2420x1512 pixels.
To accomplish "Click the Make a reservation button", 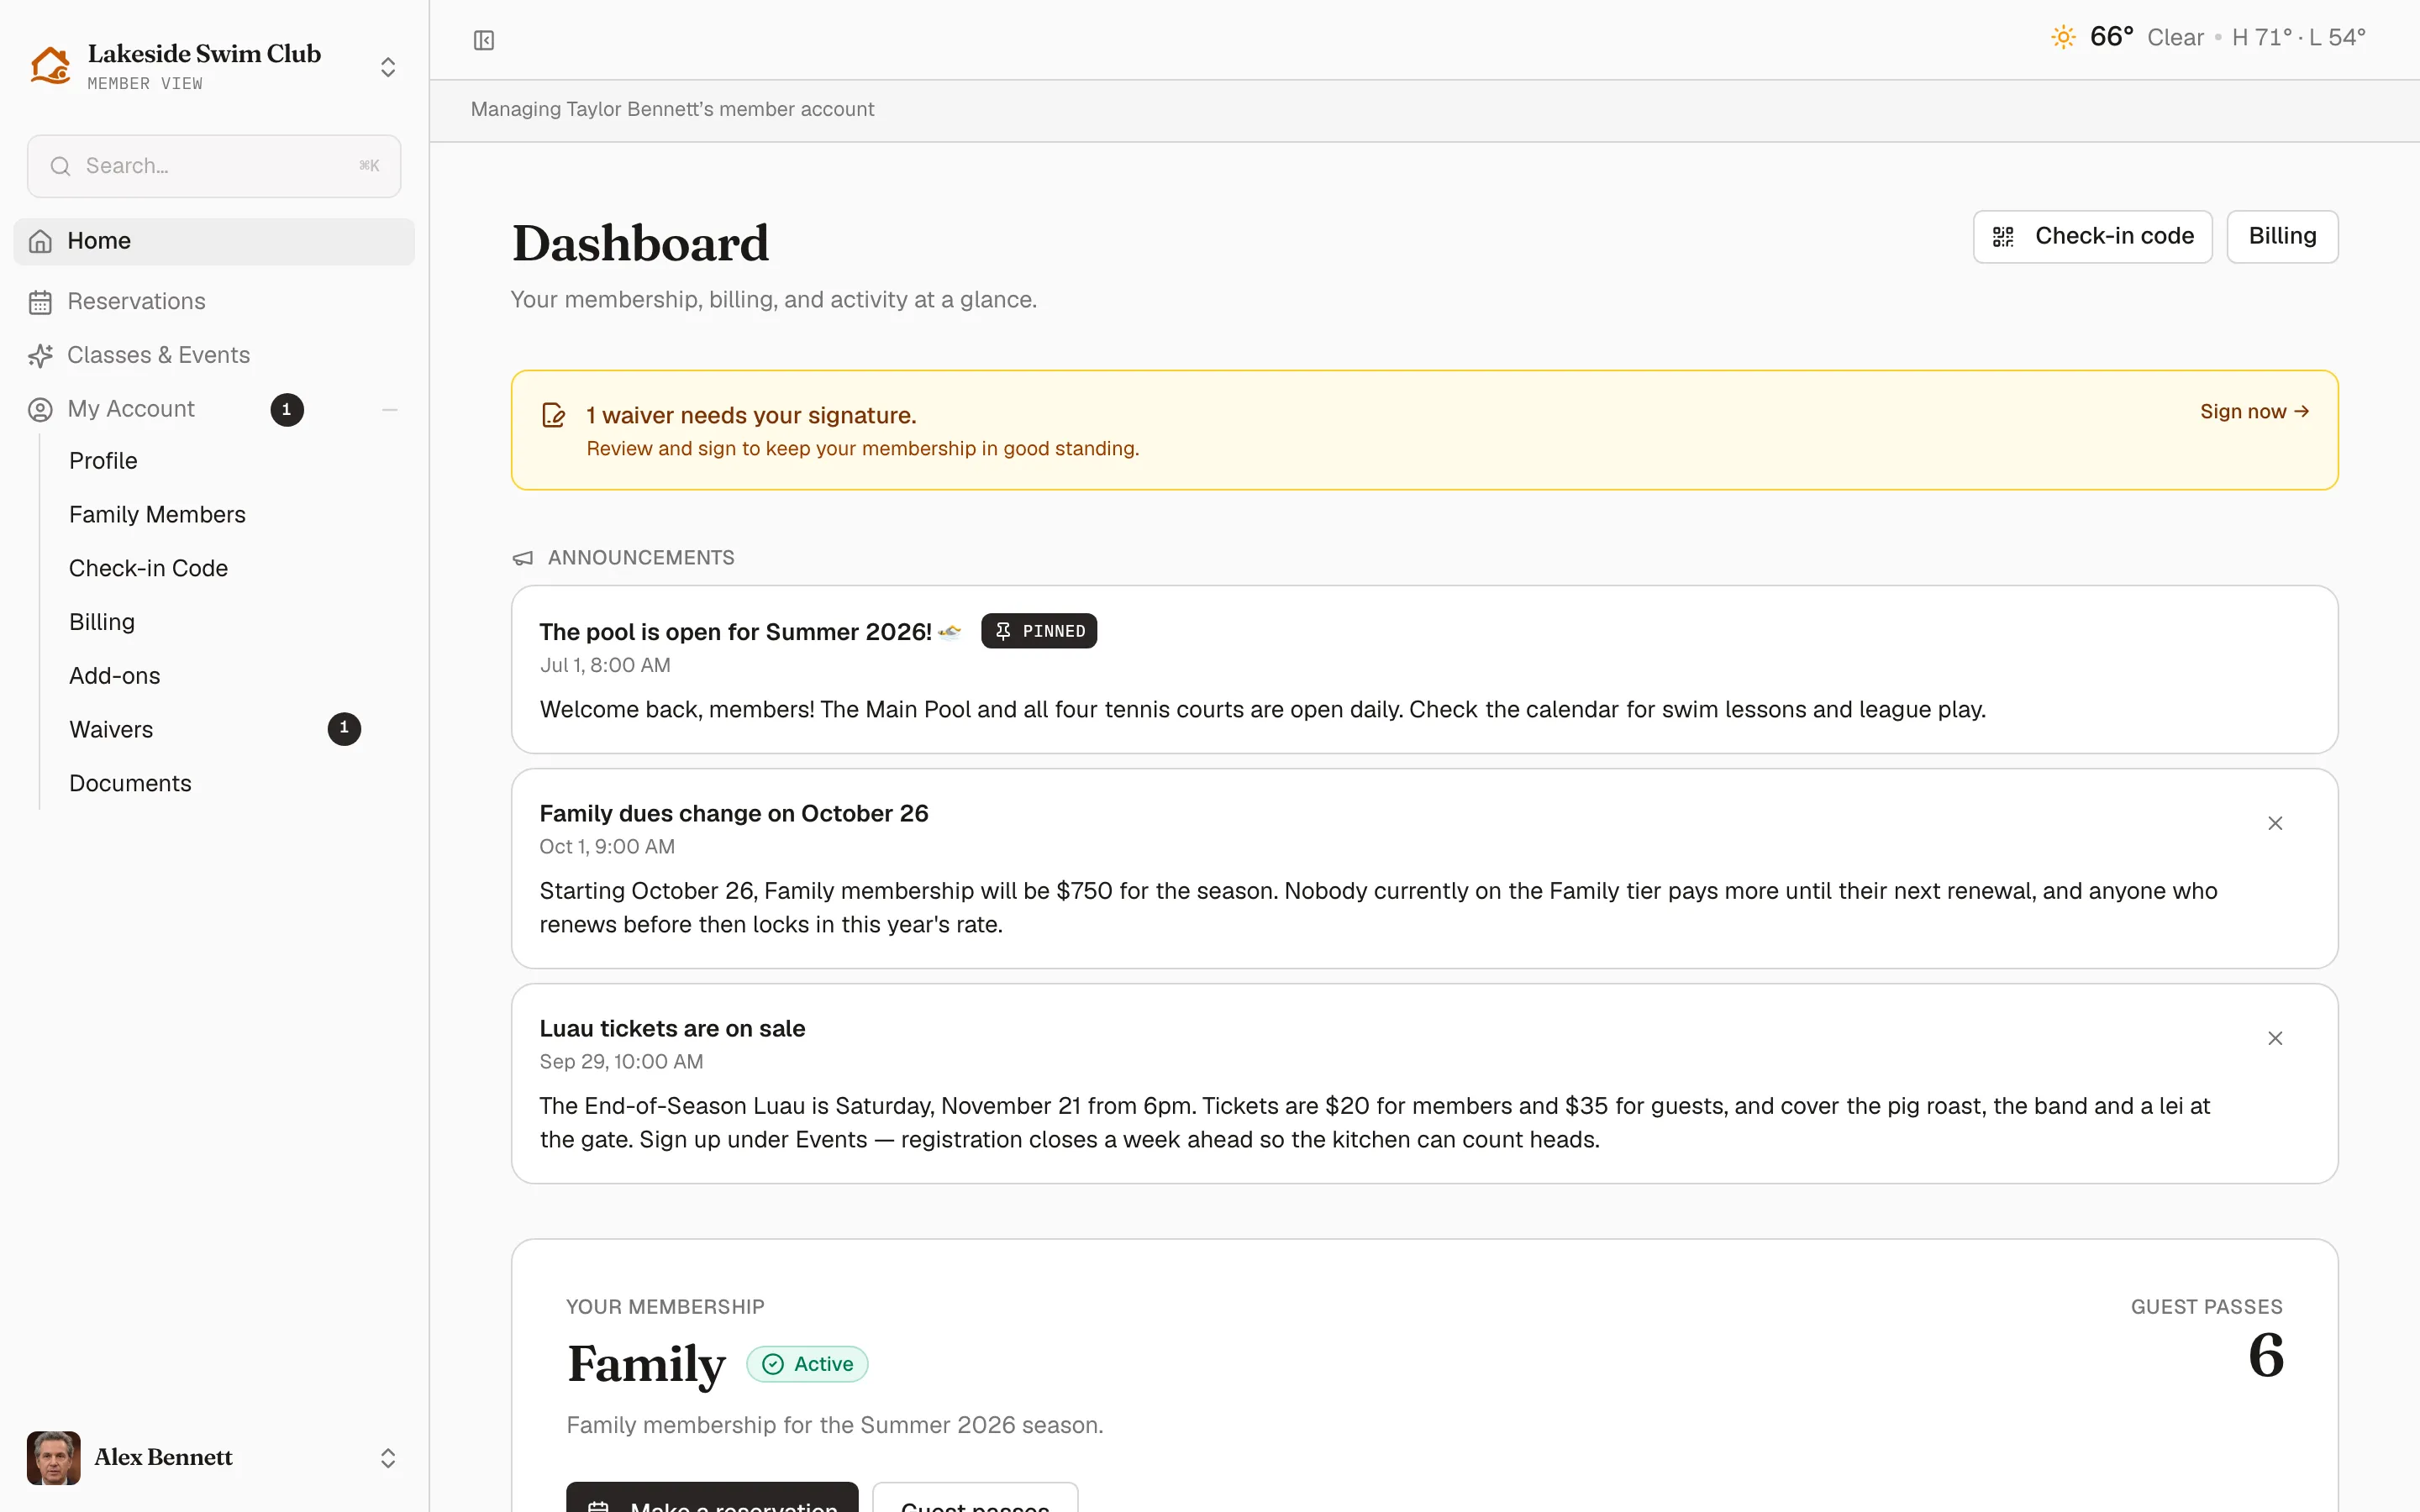I will pos(712,1498).
